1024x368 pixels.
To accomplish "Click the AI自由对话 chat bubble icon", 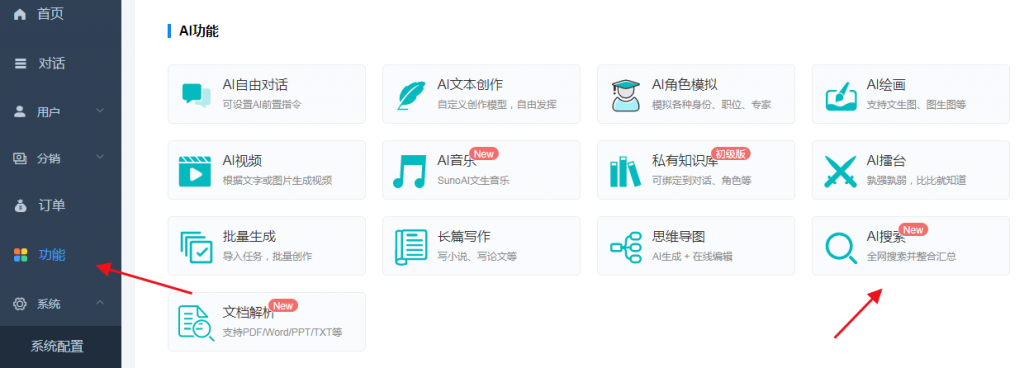I will (x=196, y=95).
